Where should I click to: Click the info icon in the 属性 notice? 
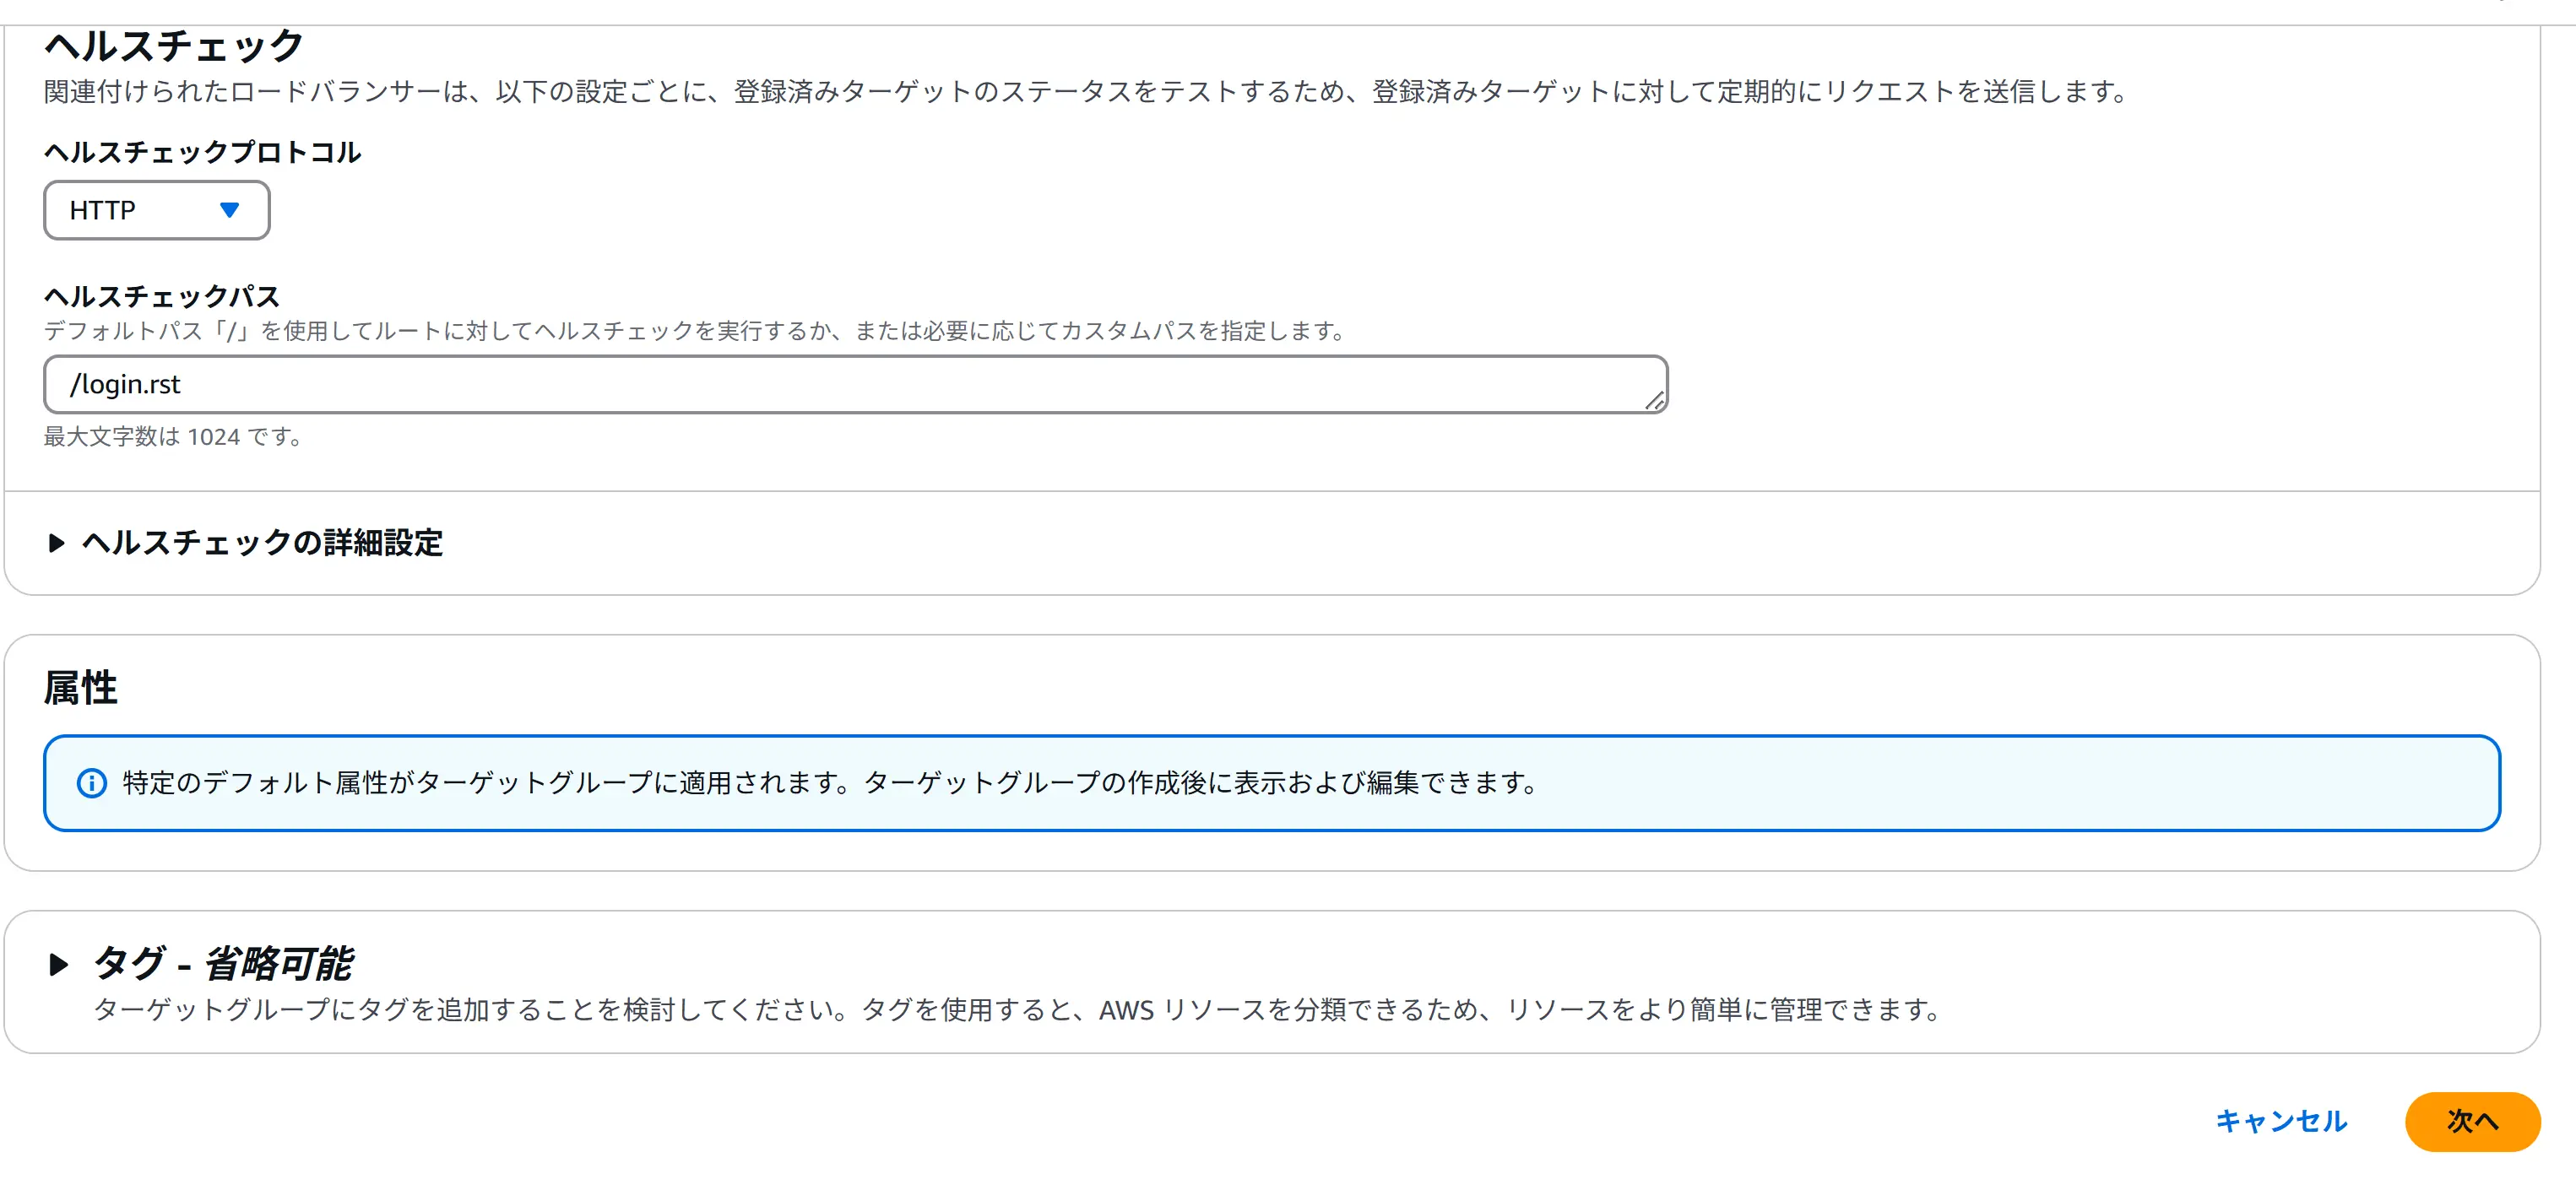coord(92,783)
